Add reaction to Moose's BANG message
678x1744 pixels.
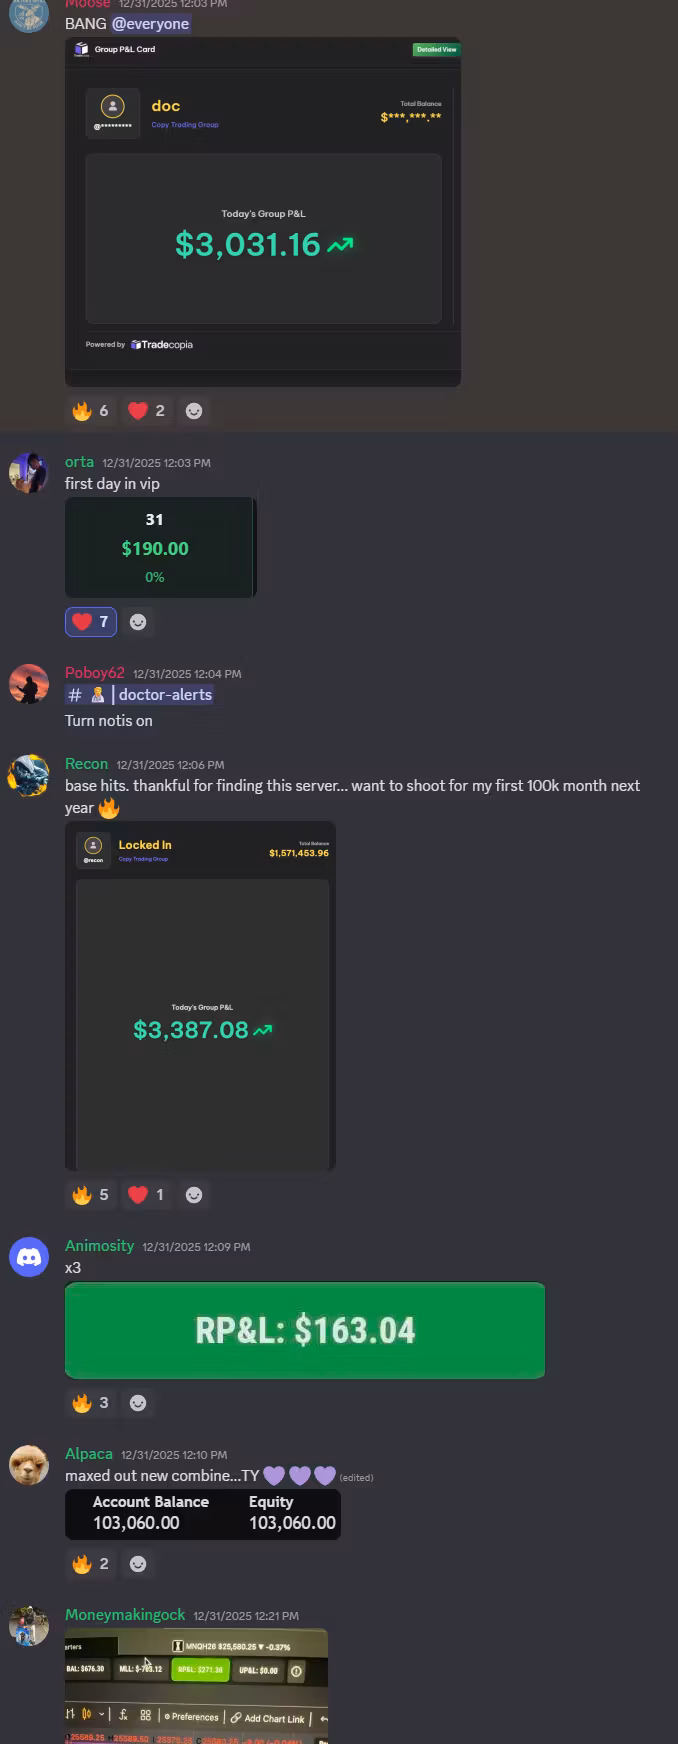[194, 411]
